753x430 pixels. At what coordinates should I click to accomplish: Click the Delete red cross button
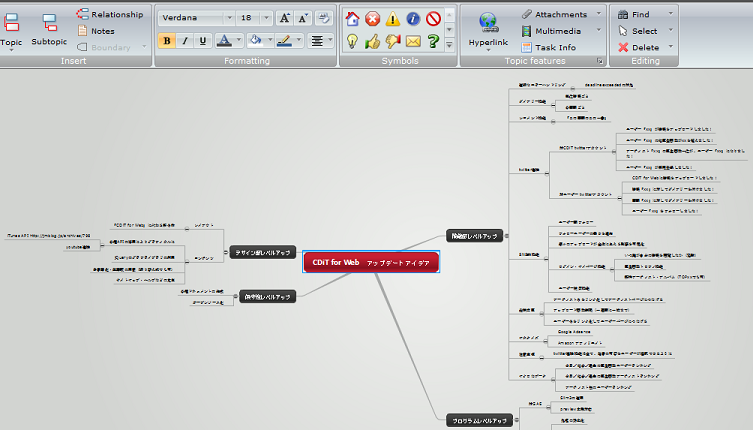[639, 48]
